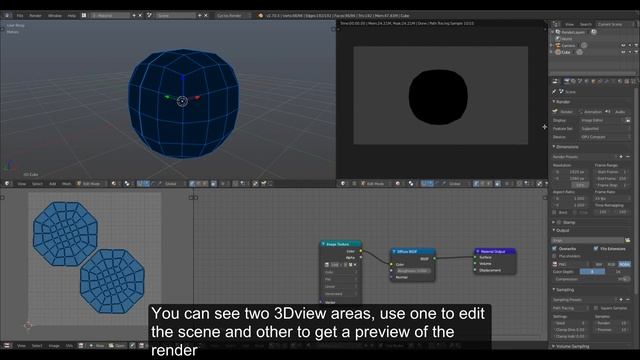Toggle the Square Samples checkbox
Screen dimensions: 640x360
pos(596,308)
